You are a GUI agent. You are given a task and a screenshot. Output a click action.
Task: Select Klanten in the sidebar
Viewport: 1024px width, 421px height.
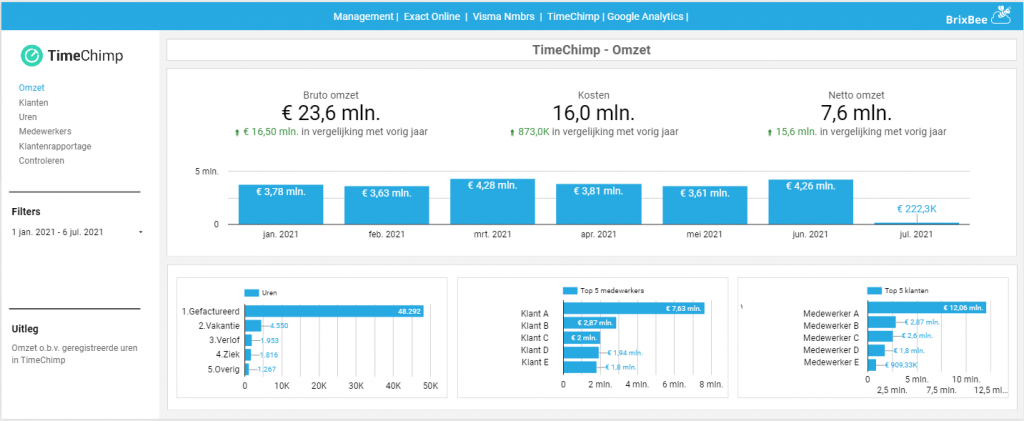pos(33,102)
